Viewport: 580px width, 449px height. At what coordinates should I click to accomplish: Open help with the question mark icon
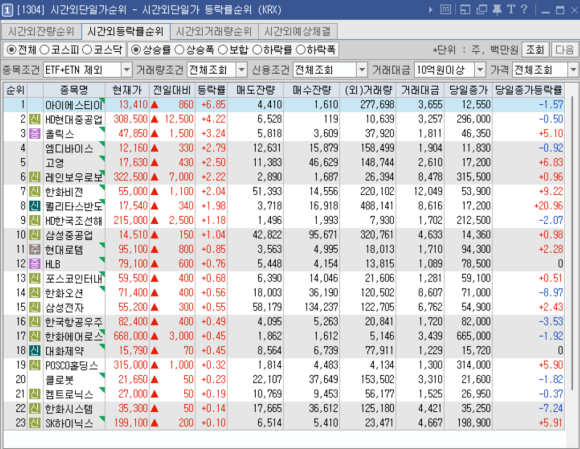pyautogui.click(x=524, y=10)
